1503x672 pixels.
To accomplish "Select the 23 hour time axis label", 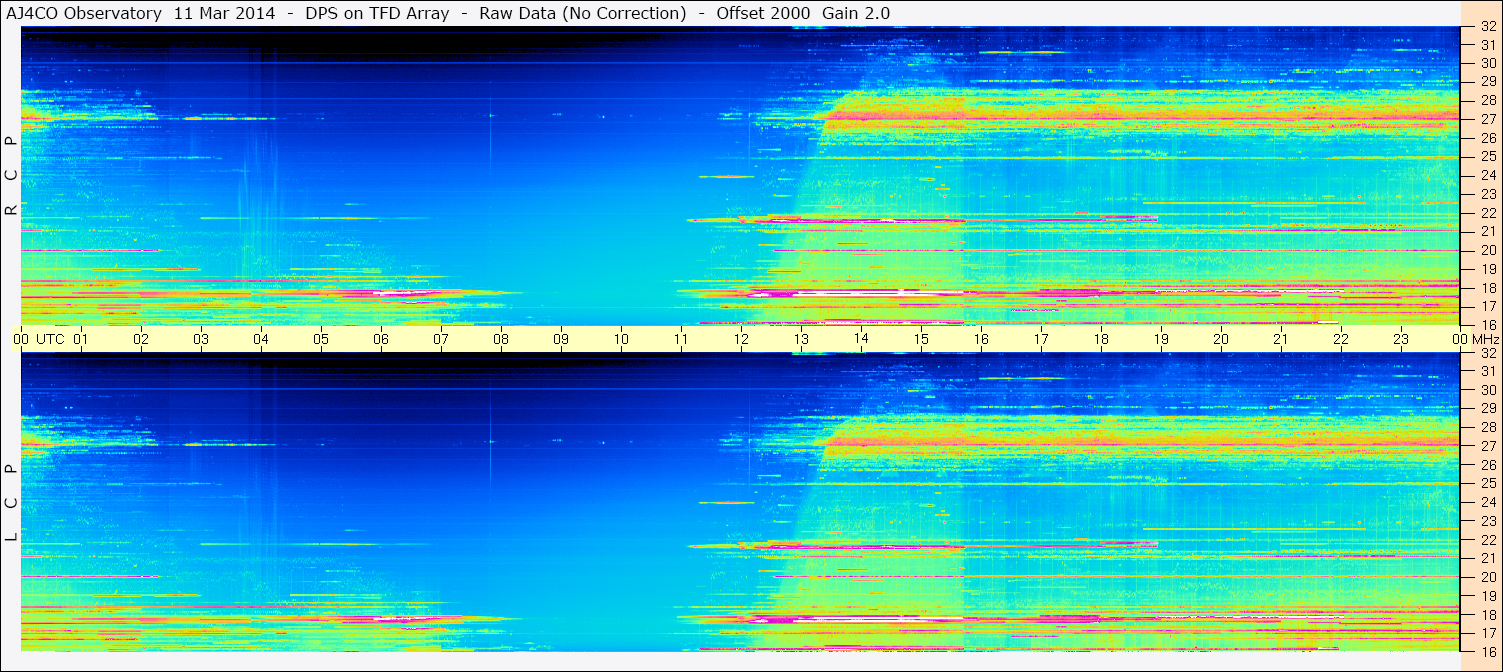I will (1401, 339).
